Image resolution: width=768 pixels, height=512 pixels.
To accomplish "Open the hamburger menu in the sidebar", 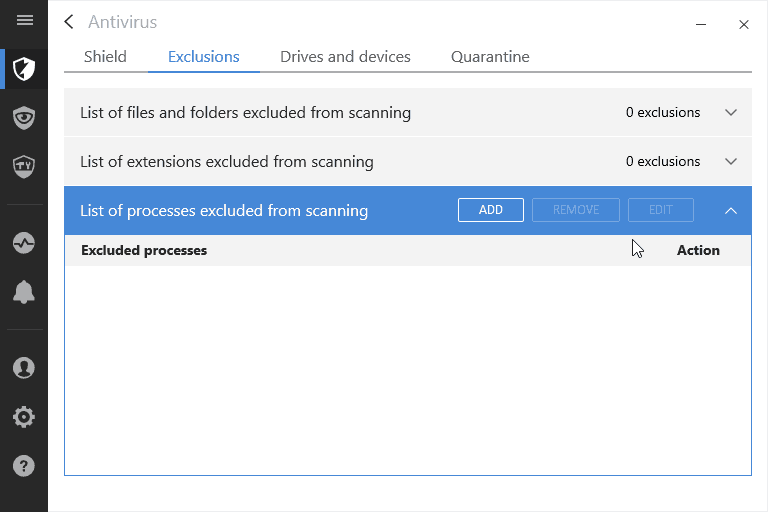I will [24, 20].
